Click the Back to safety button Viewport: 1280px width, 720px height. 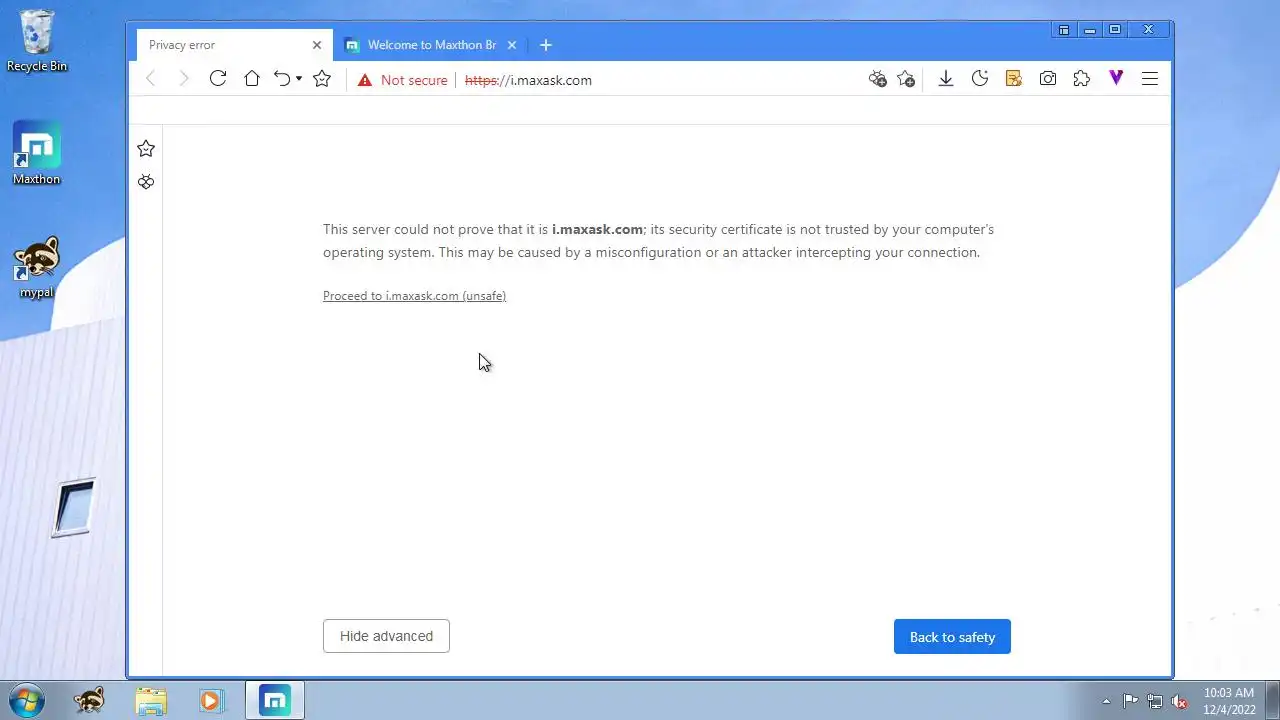click(952, 637)
